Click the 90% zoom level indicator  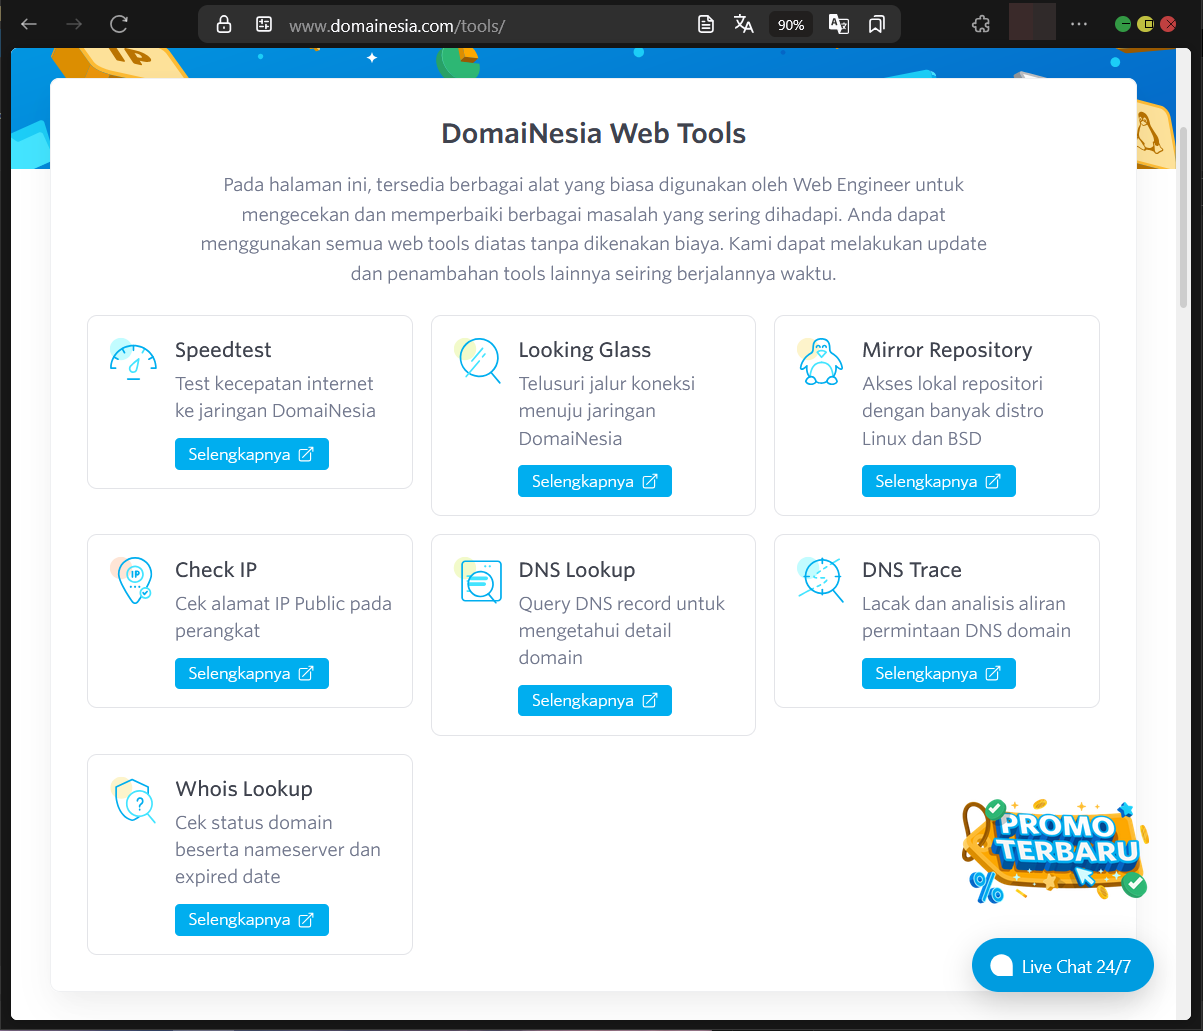click(x=791, y=25)
